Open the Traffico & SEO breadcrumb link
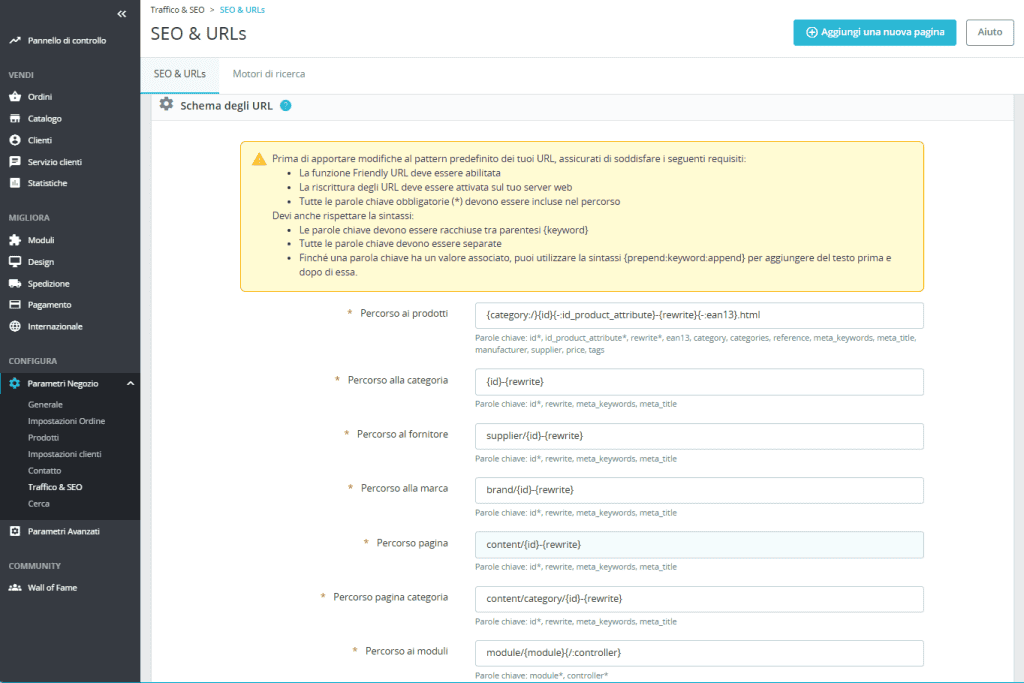Image resolution: width=1024 pixels, height=683 pixels. (x=178, y=8)
